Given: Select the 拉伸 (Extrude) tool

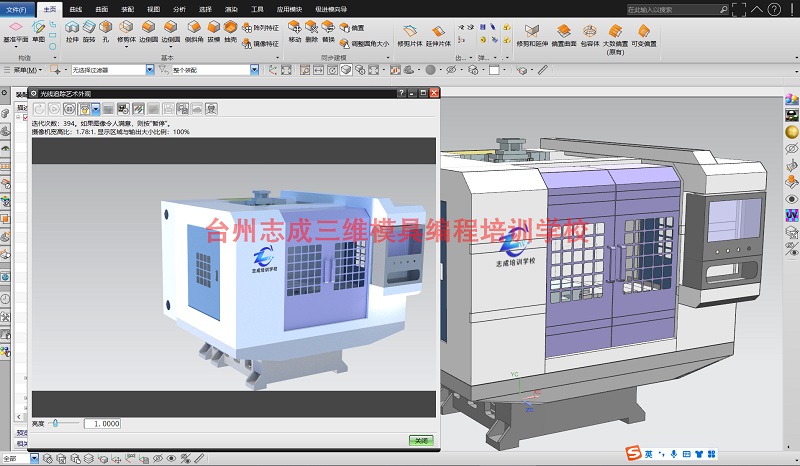Looking at the screenshot, I should (x=72, y=31).
